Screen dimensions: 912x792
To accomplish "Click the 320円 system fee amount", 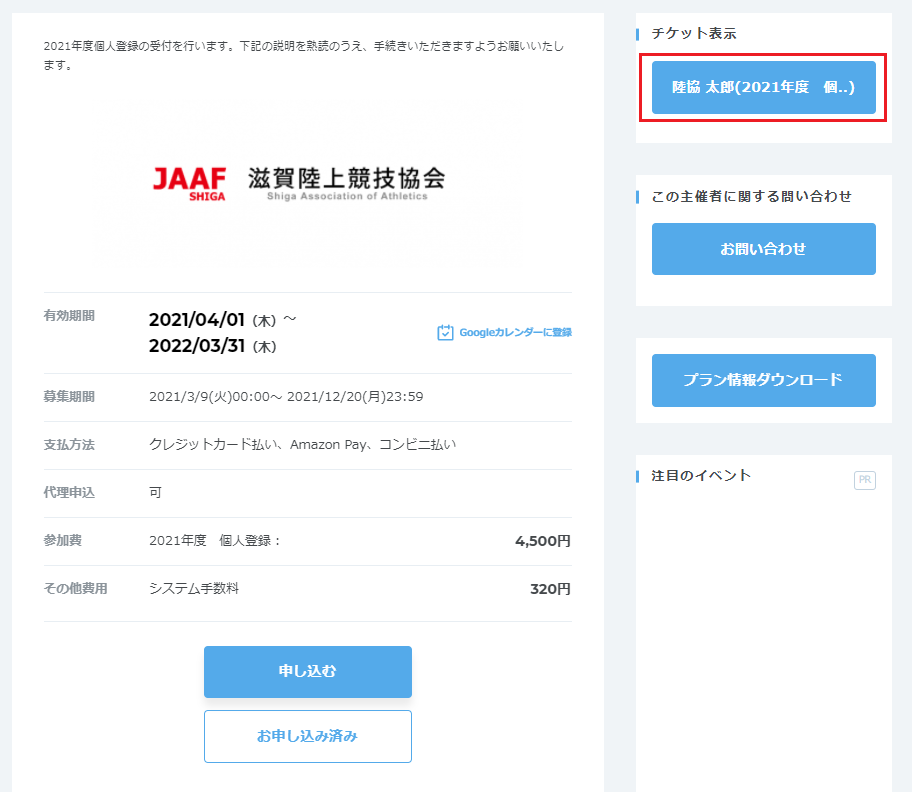I will click(x=550, y=589).
